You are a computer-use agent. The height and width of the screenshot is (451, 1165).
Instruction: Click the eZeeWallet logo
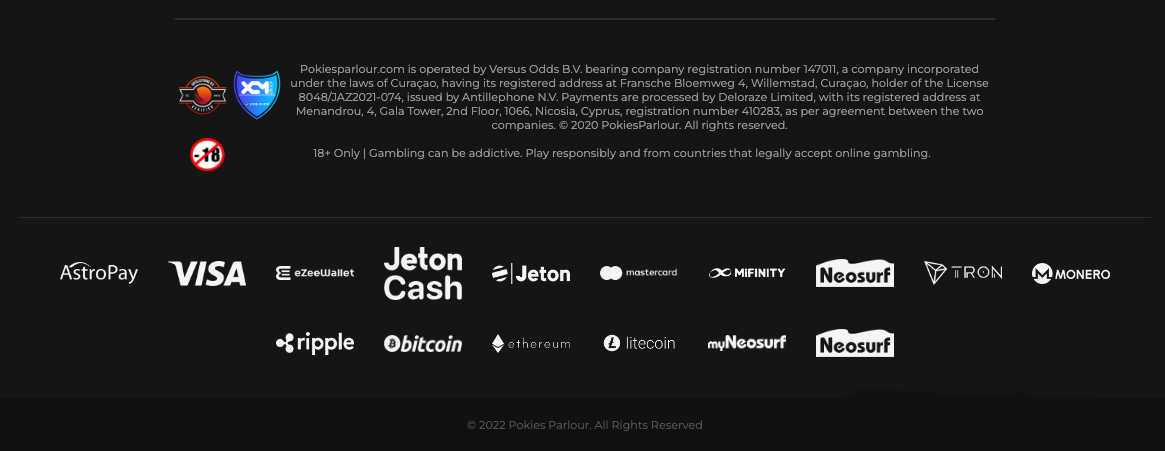point(315,273)
